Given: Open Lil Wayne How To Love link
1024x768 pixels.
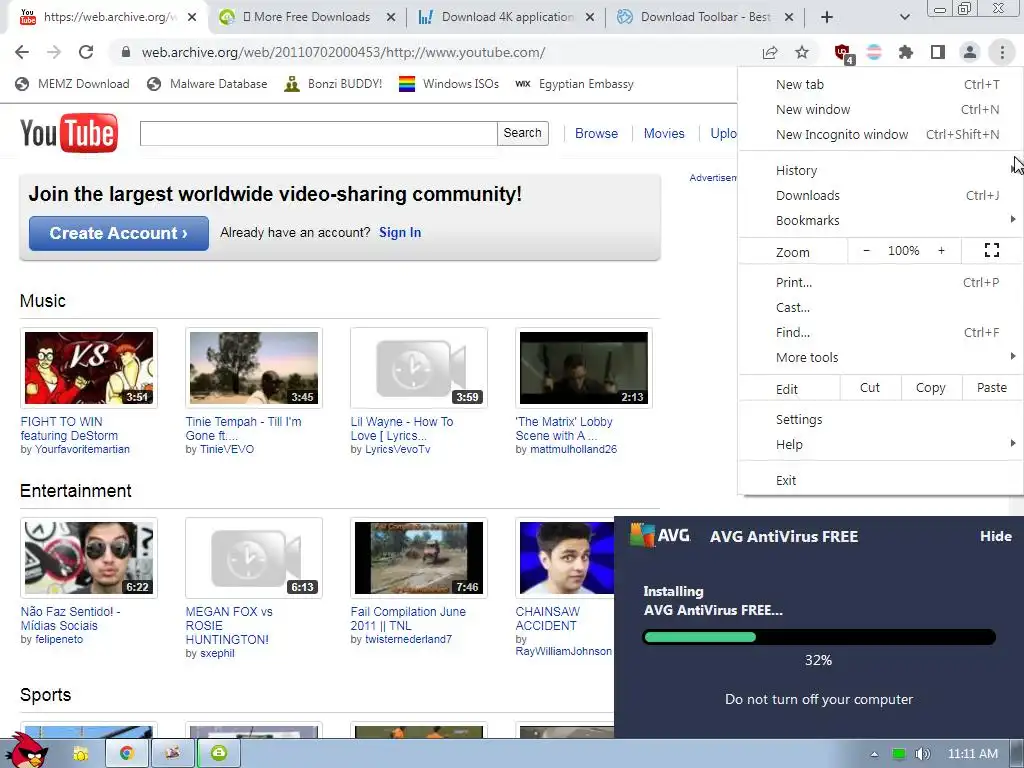Looking at the screenshot, I should pos(402,428).
